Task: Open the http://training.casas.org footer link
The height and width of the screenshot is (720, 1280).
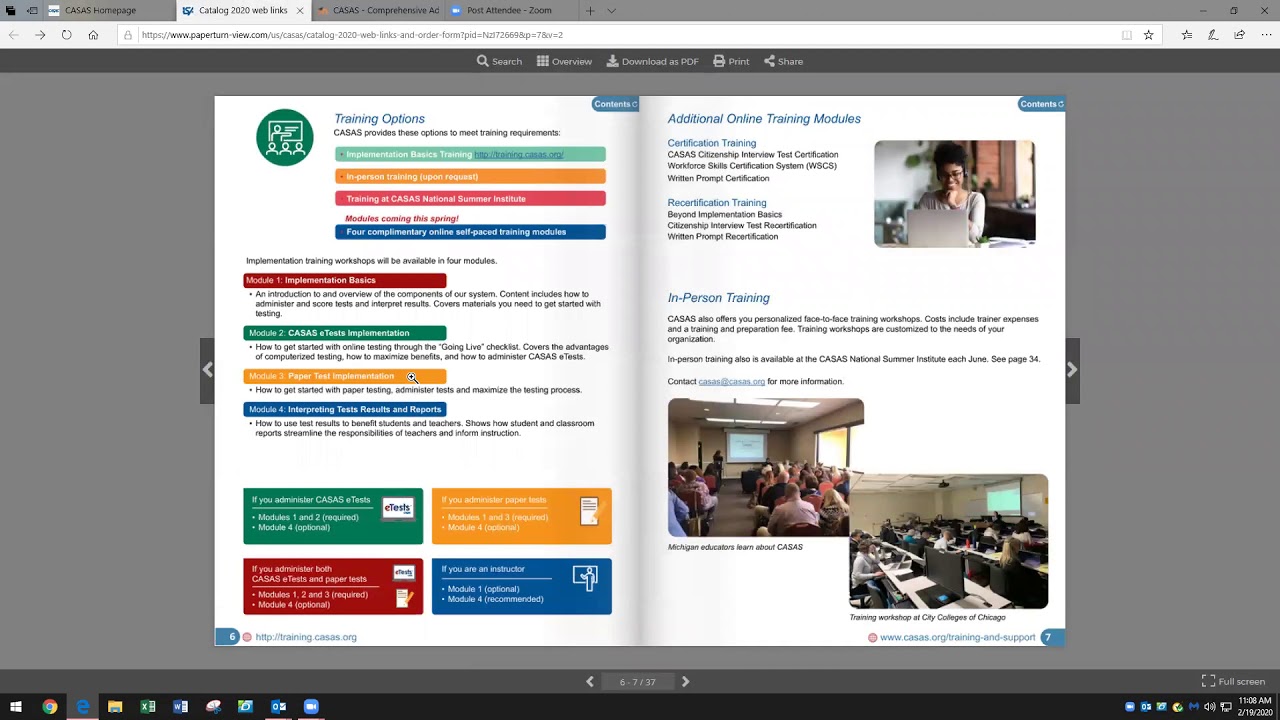Action: tap(306, 637)
